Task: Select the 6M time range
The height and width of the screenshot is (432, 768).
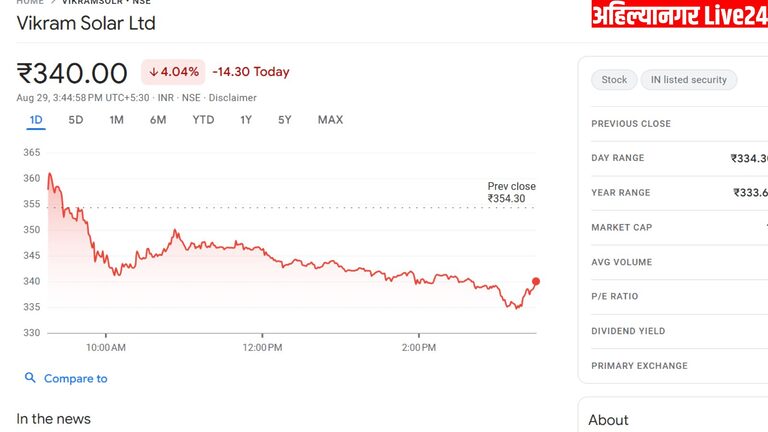Action: pyautogui.click(x=158, y=120)
